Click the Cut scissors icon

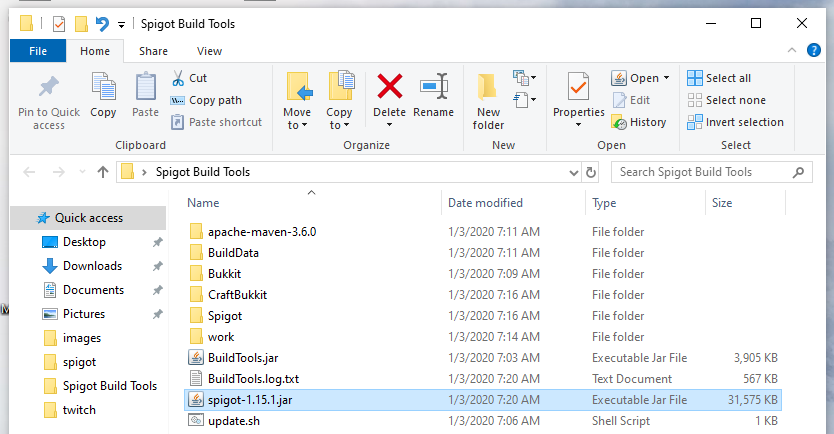[x=178, y=78]
